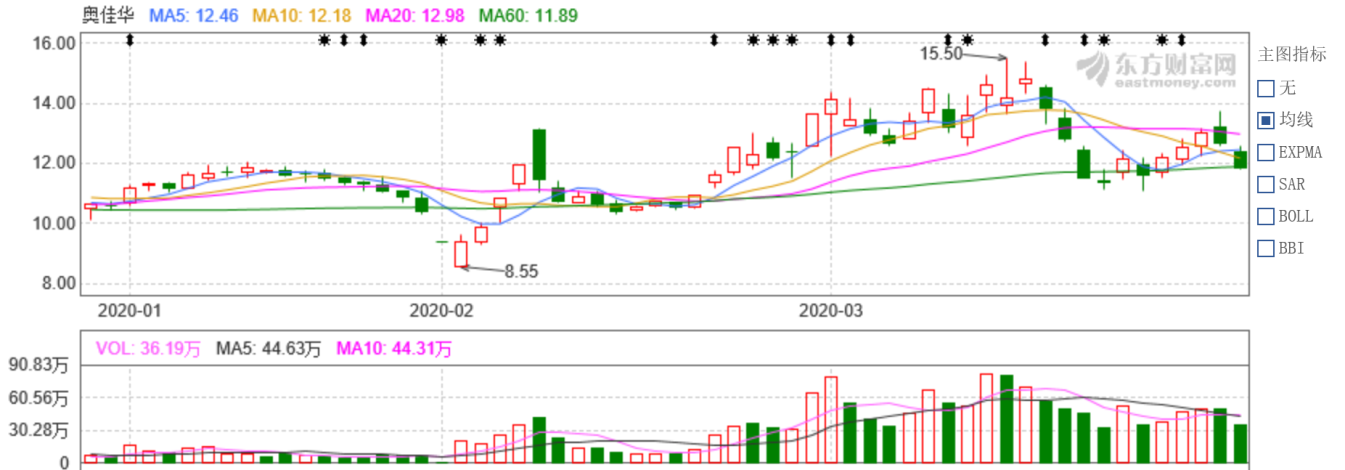
Task: Click the 奥佳华 stock name title
Action: coord(110,15)
